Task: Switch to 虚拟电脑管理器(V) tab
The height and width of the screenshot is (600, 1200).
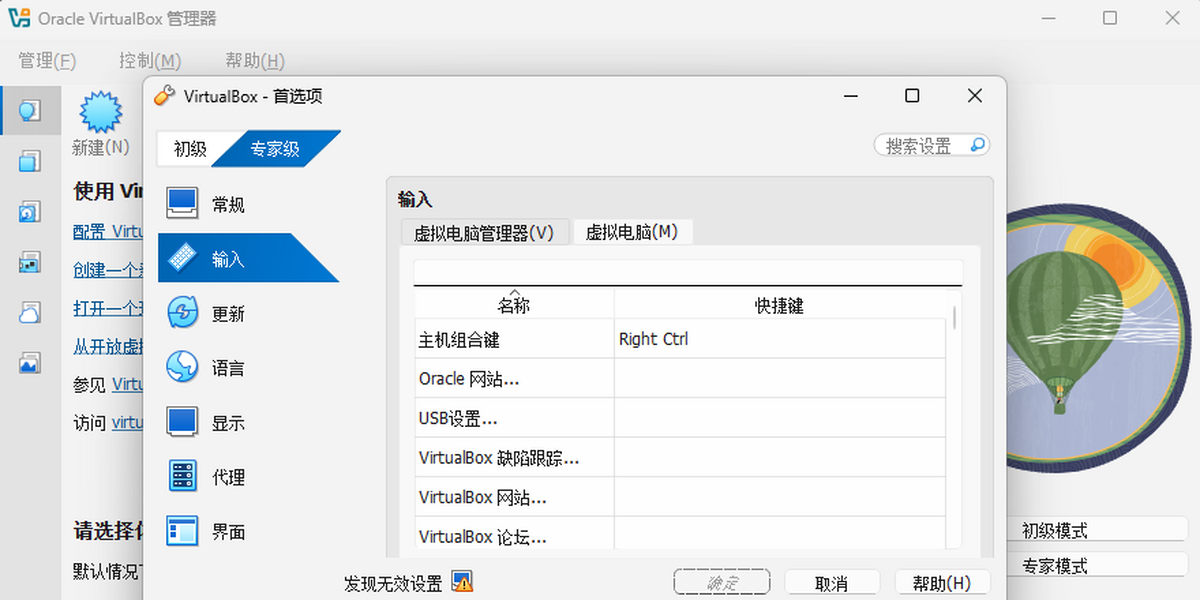Action: tap(484, 232)
